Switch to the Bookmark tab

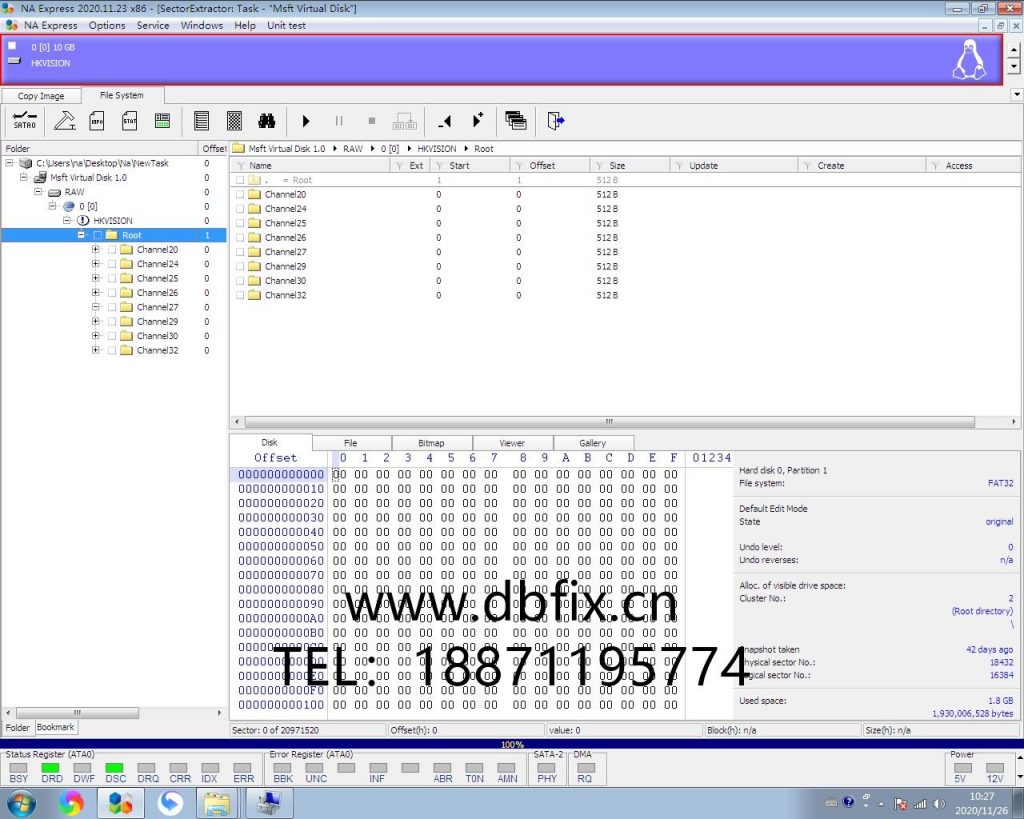(x=56, y=727)
